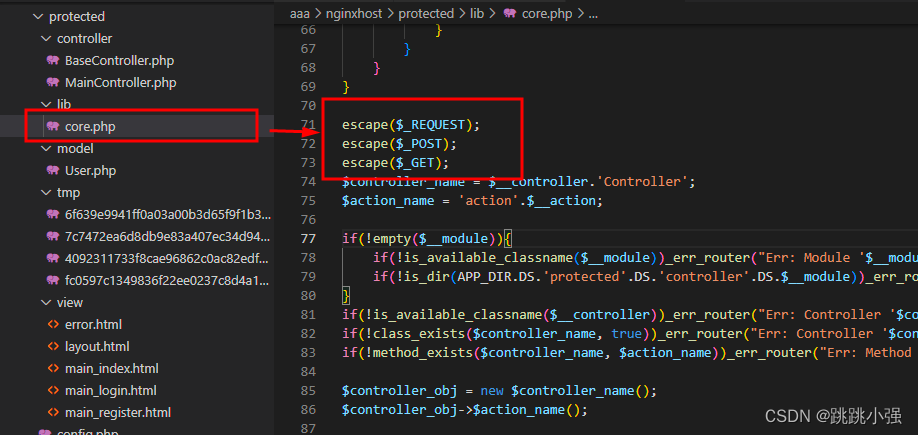
Task: Open error.html in view folder
Action: (x=93, y=324)
